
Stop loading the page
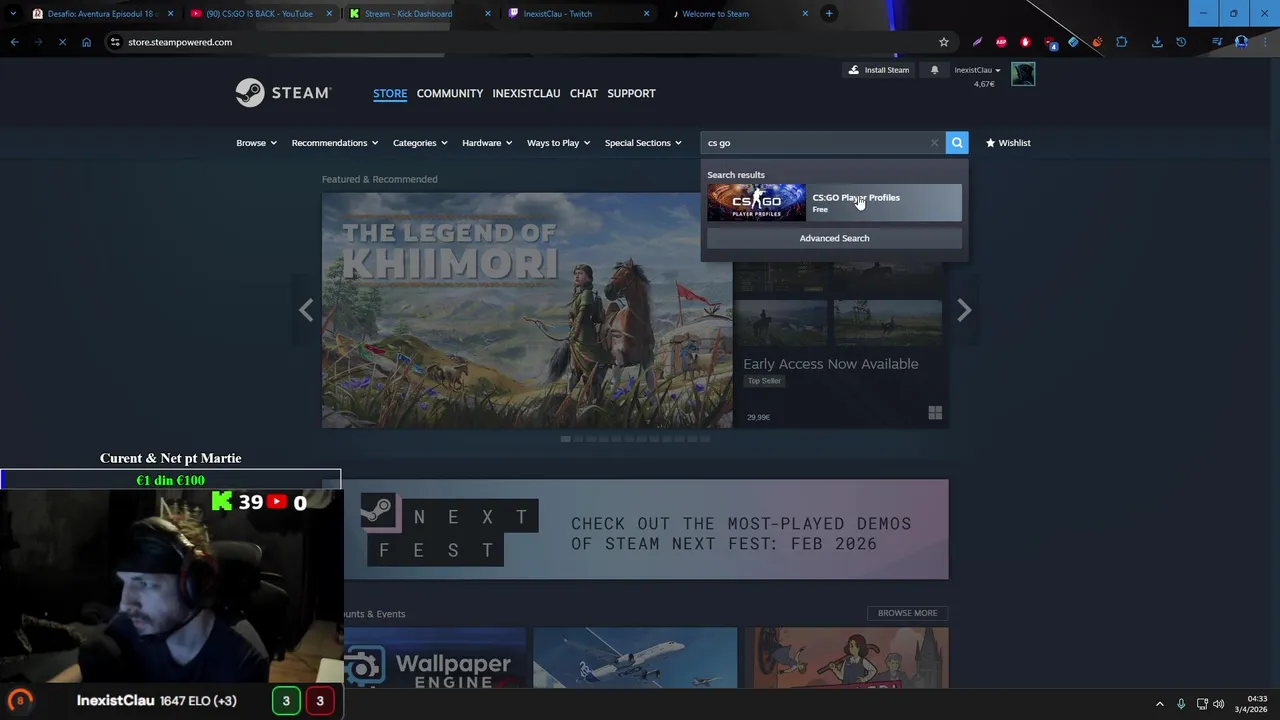tap(62, 42)
